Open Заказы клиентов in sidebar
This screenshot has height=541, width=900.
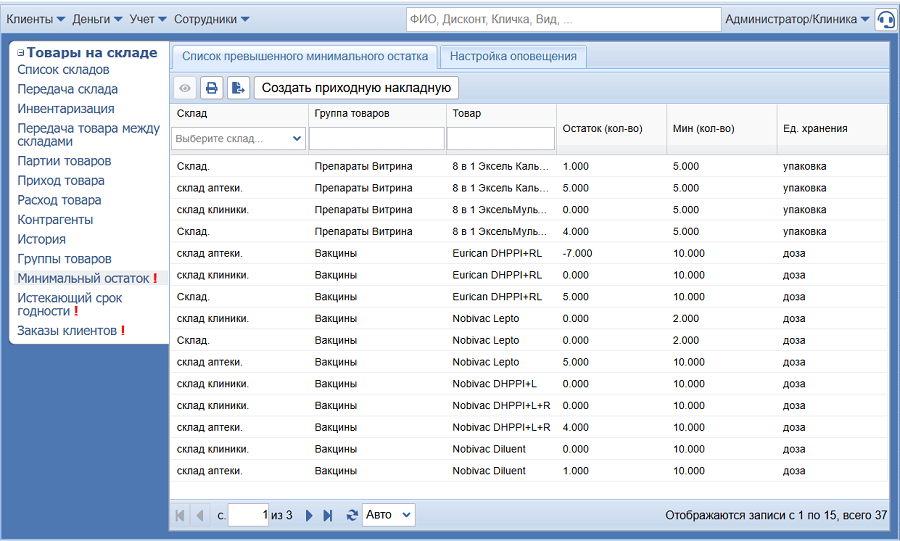pos(67,331)
